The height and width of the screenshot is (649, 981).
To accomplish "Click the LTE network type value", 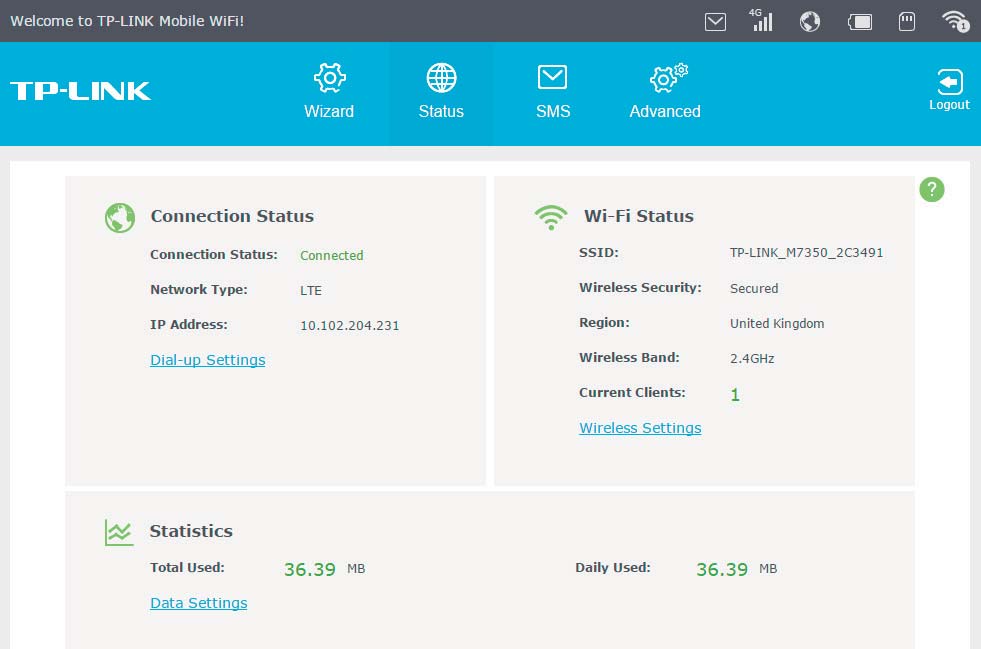I will pos(311,290).
